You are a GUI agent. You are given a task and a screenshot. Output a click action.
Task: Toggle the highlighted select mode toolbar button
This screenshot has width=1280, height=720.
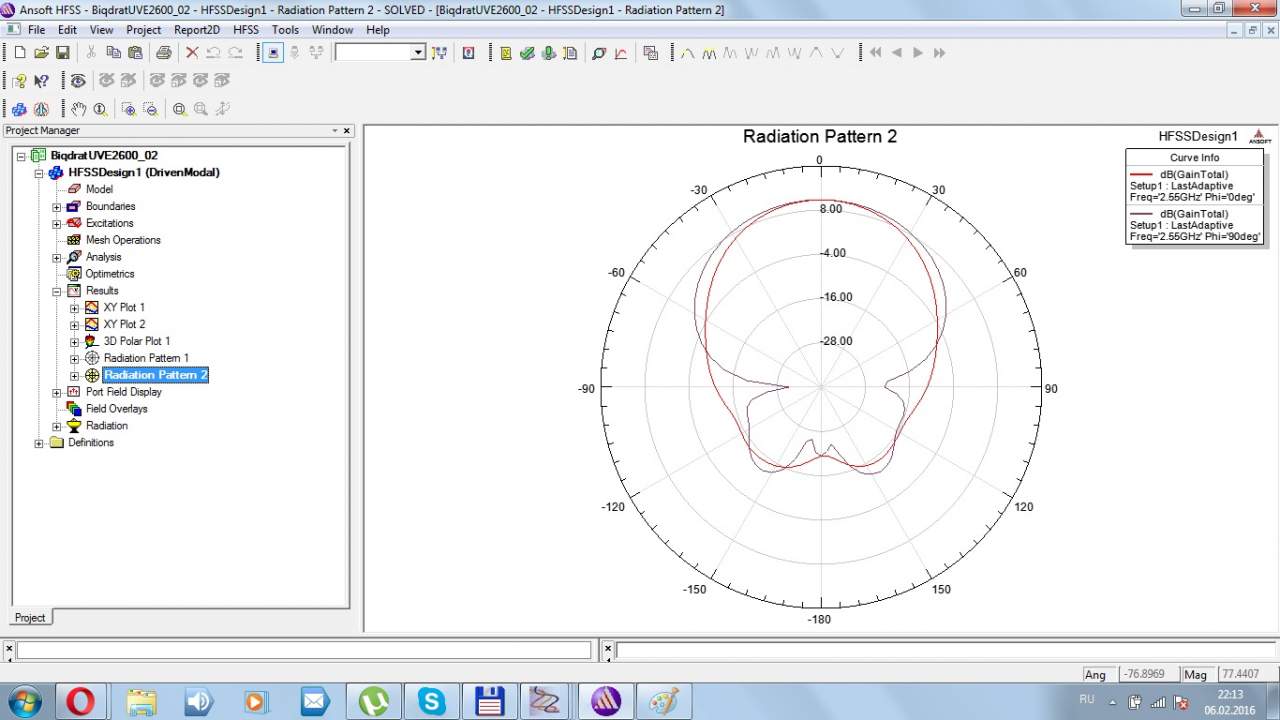click(x=273, y=53)
